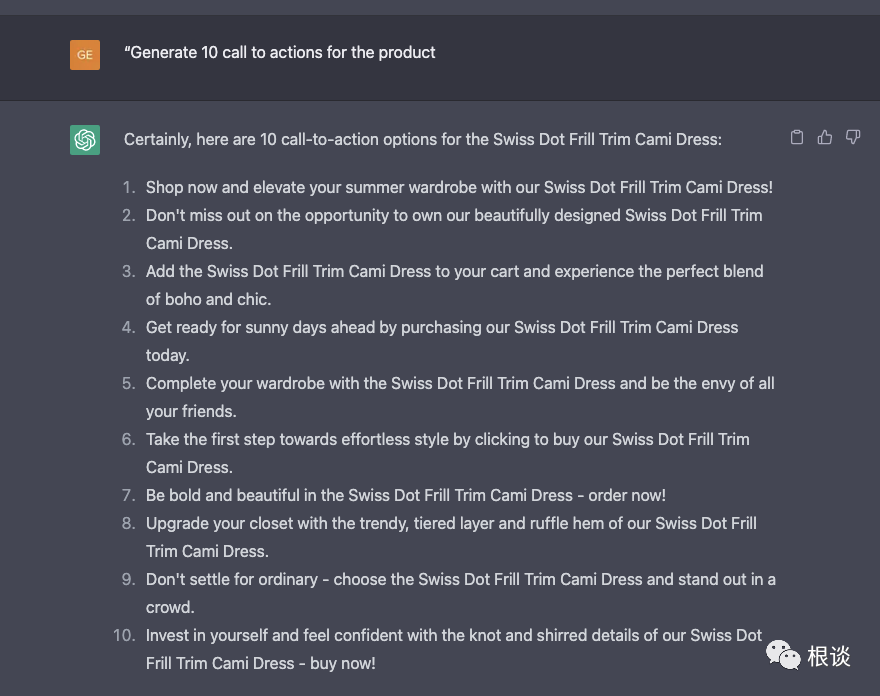Image resolution: width=880 pixels, height=696 pixels.
Task: Click the WeChat logo watermark
Action: [x=783, y=655]
